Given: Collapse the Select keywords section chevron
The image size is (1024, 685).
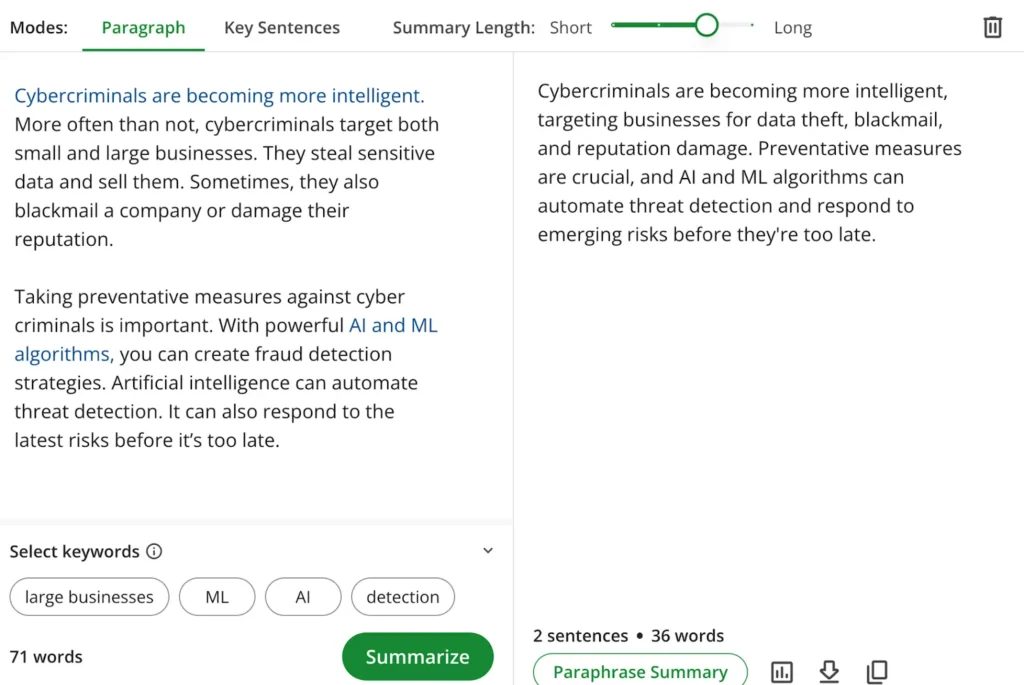Looking at the screenshot, I should click(488, 550).
